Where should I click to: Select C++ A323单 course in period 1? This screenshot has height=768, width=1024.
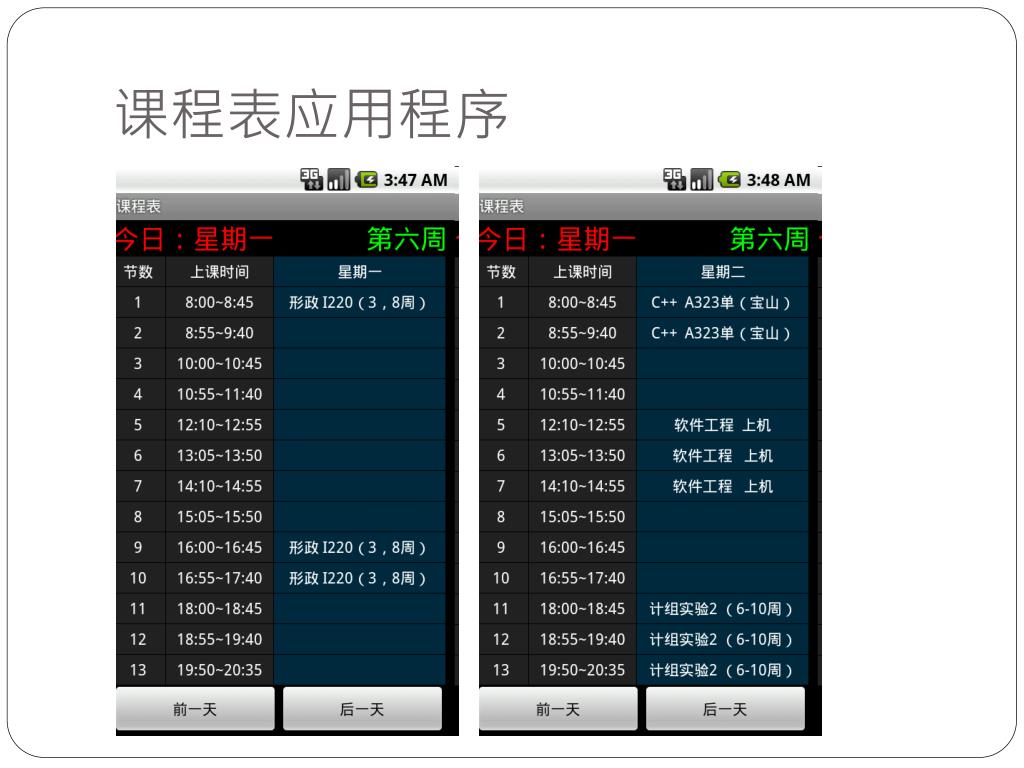pos(723,302)
